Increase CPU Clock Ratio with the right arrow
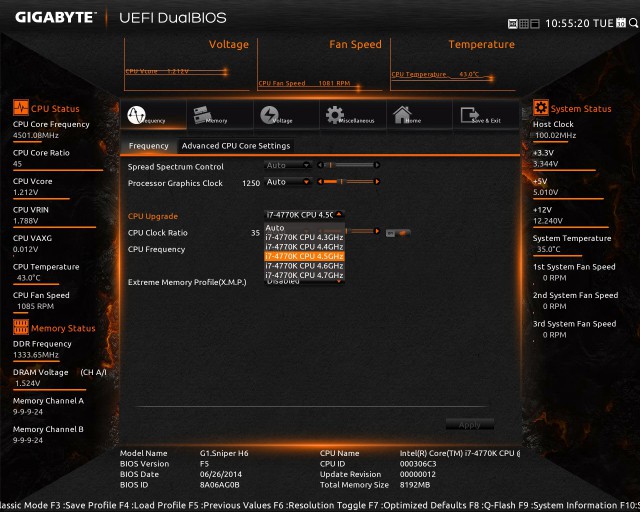This screenshot has height=512, width=640. tap(377, 231)
